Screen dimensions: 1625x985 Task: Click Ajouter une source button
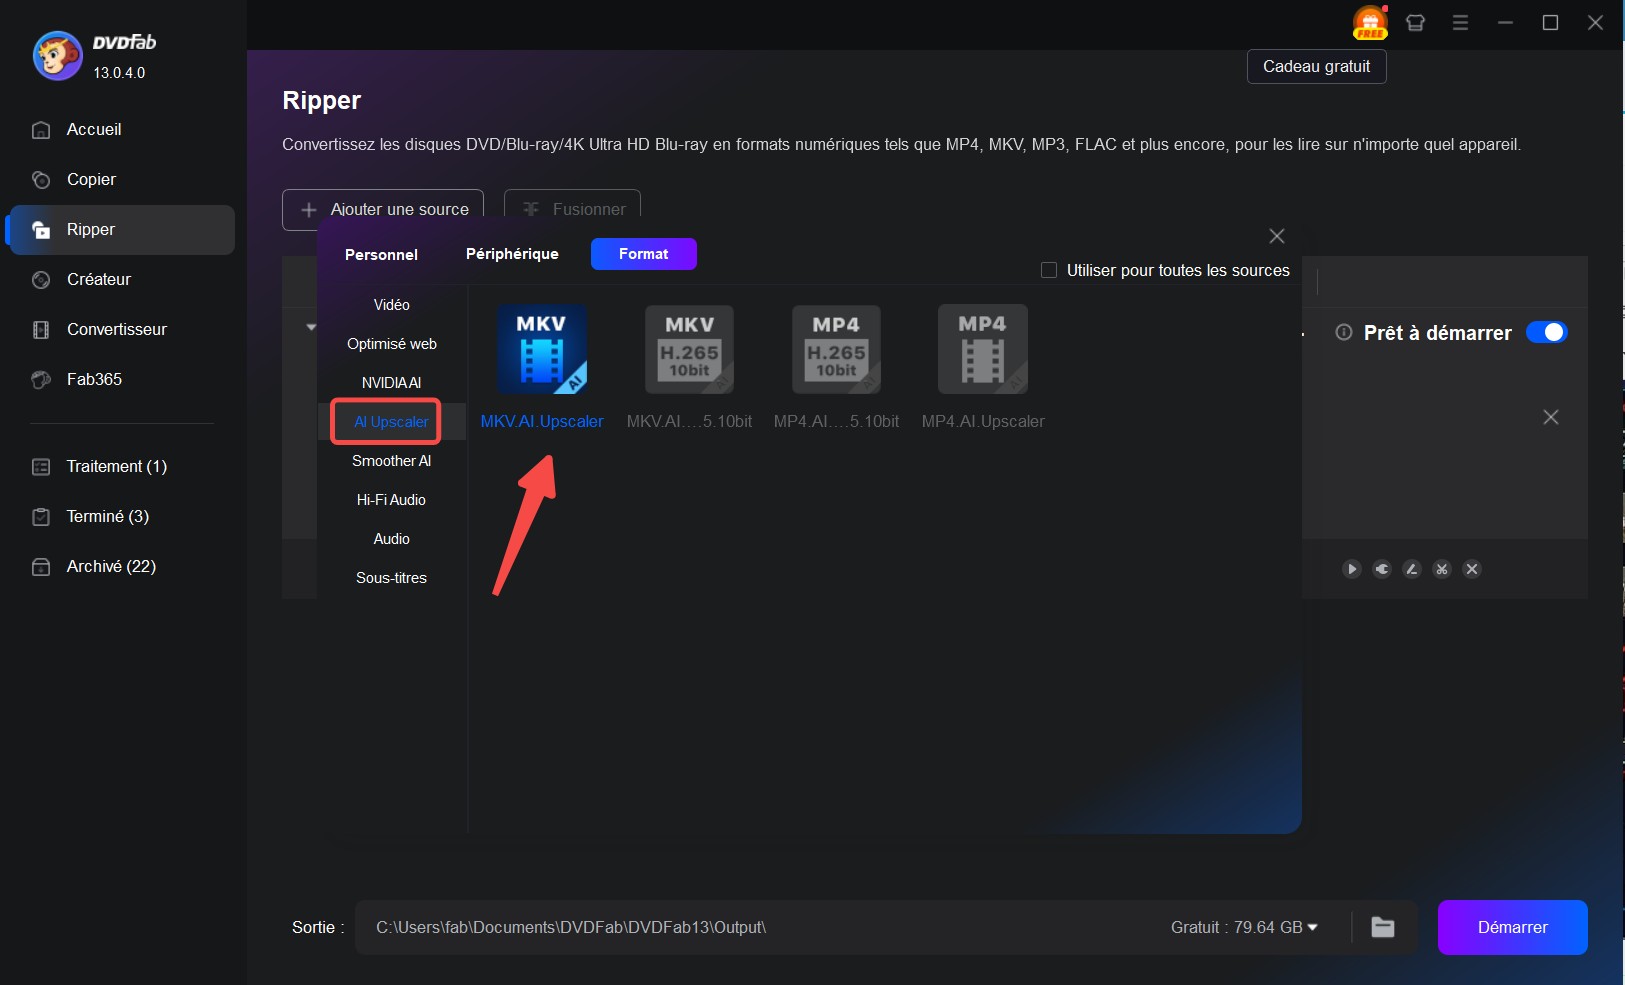coord(383,209)
